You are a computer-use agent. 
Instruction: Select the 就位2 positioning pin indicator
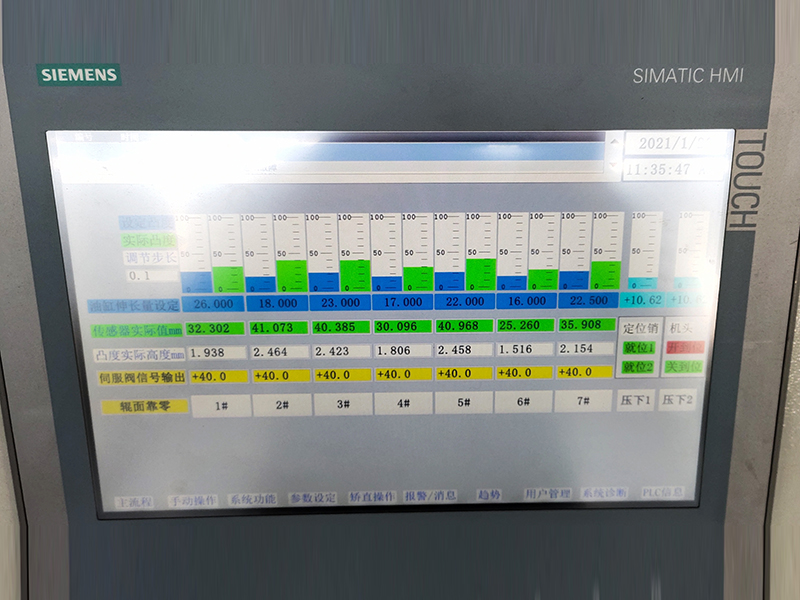[638, 367]
